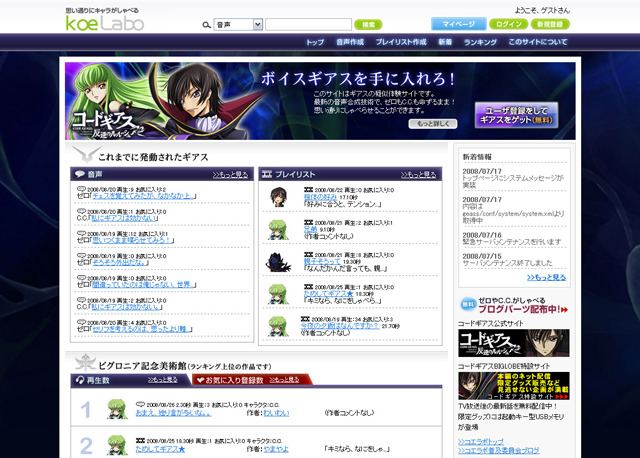Image resolution: width=640 pixels, height=458 pixels.
Task: Click the 2008/07/16 緊急サーバメンテナンス news entry
Action: click(x=513, y=239)
